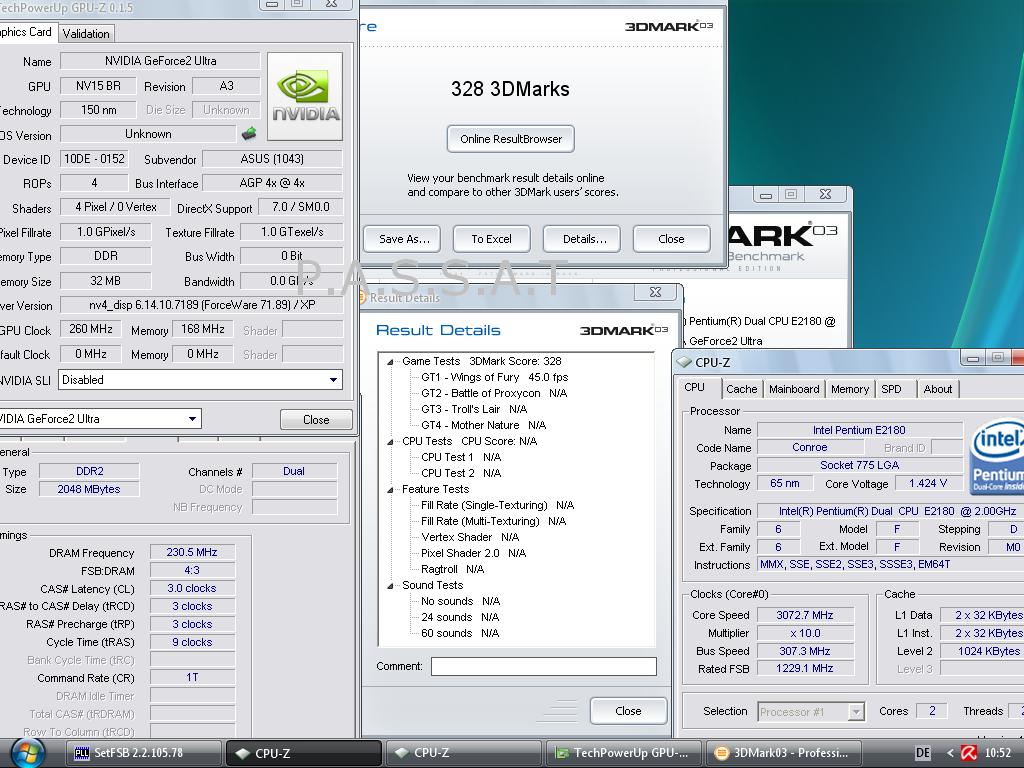Screen dimensions: 1024x768
Task: Select GT3 - Troll's Lair row
Action: pos(473,409)
